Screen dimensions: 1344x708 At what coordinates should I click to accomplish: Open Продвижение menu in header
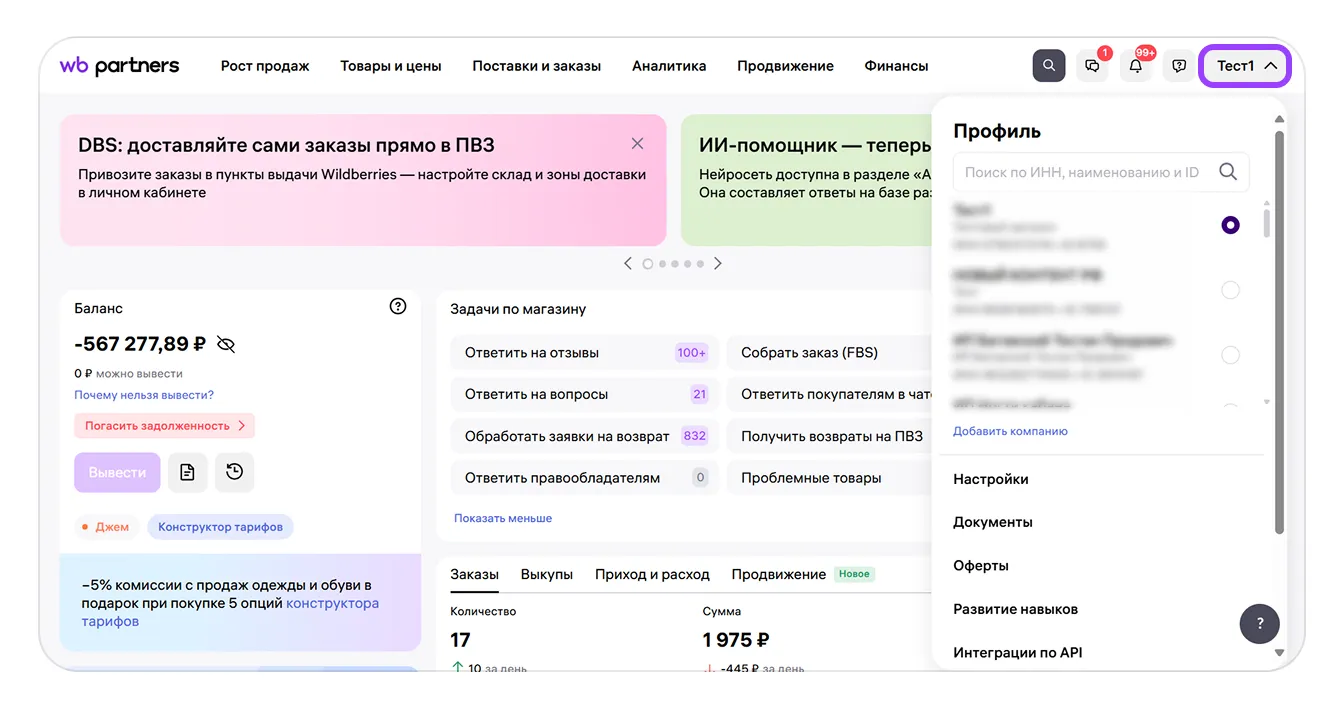click(785, 66)
